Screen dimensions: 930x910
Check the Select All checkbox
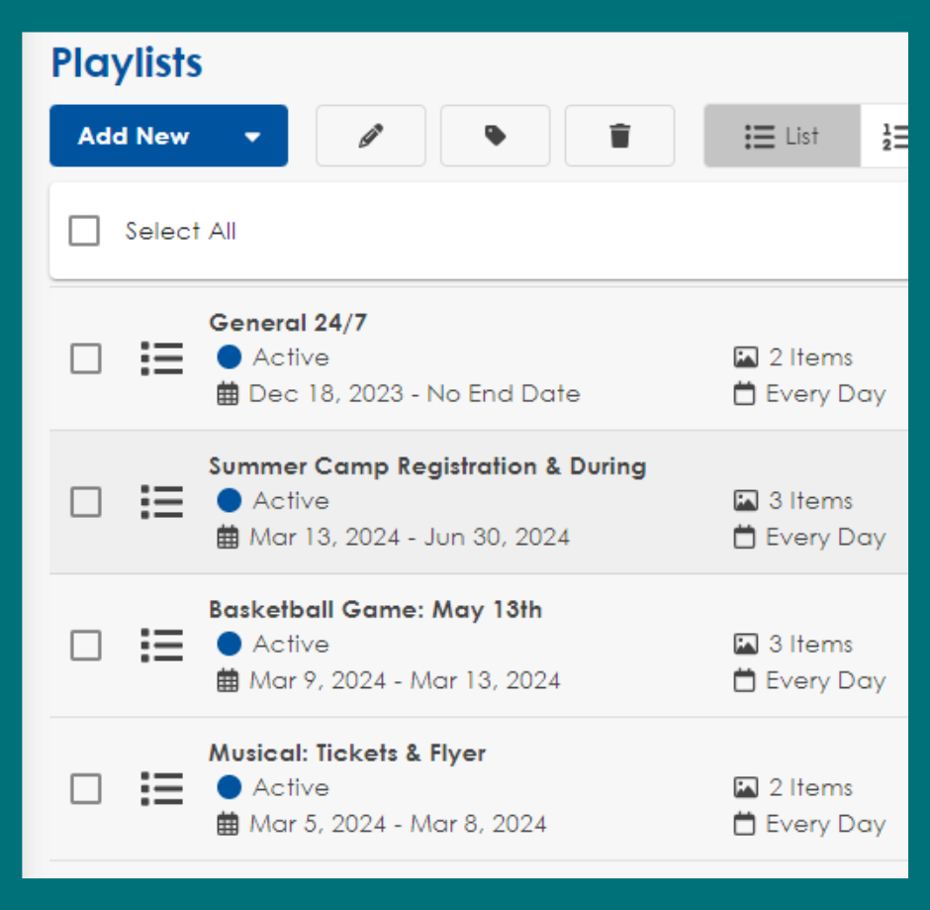84,231
